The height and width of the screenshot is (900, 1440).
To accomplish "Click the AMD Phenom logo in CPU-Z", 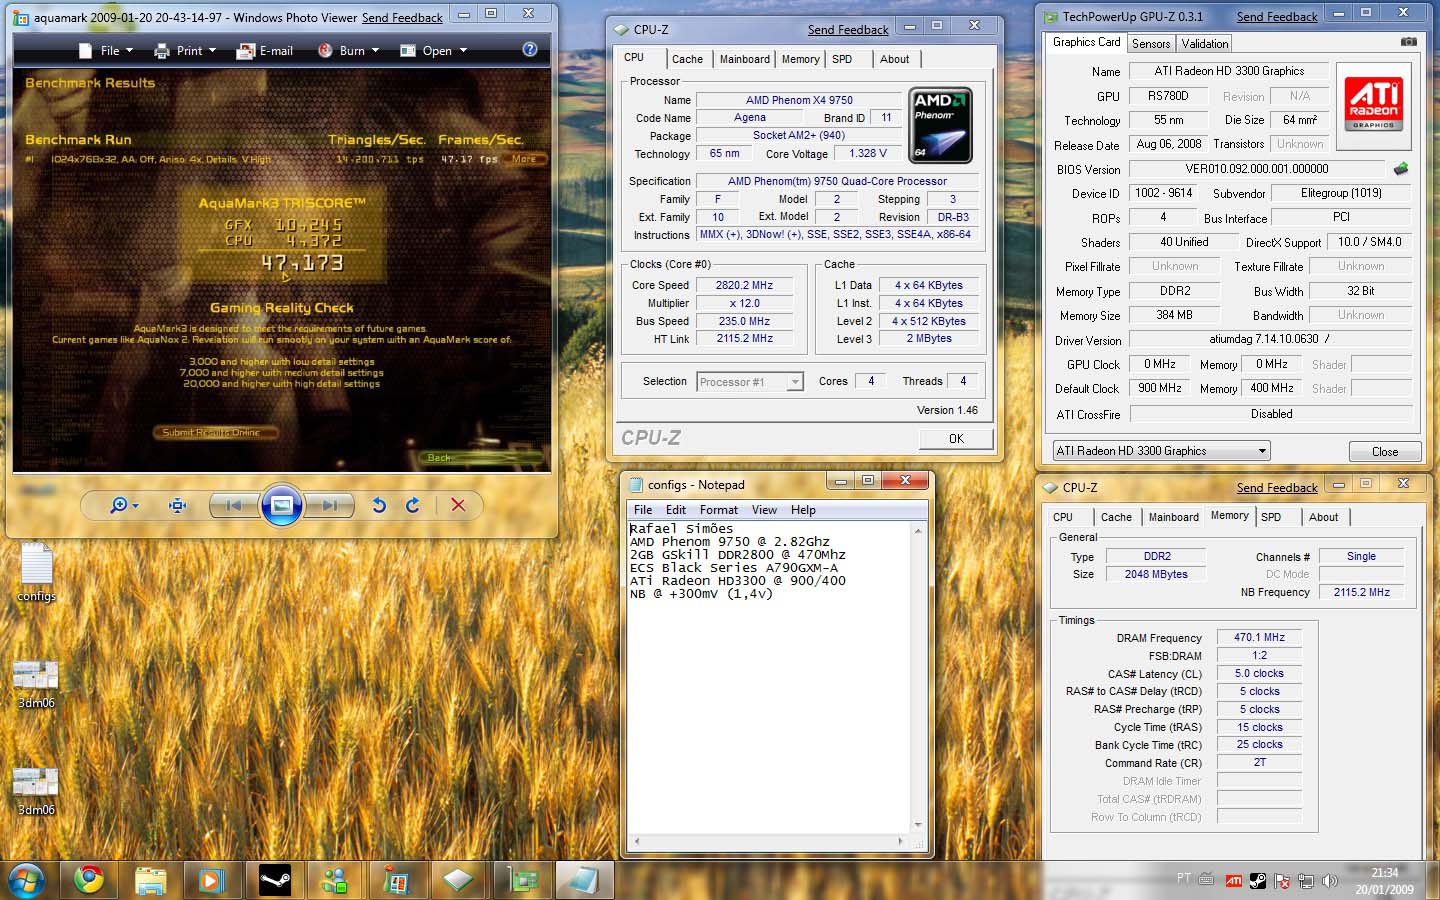I will 940,125.
